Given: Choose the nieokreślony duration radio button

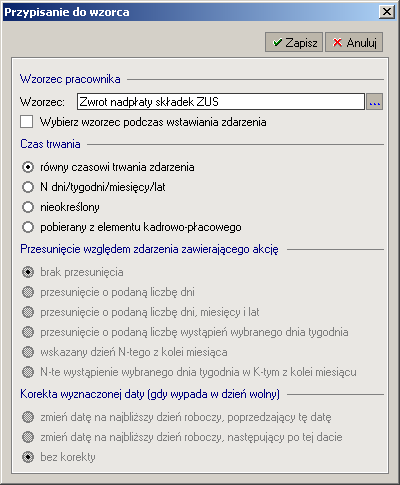Looking at the screenshot, I should 28,207.
